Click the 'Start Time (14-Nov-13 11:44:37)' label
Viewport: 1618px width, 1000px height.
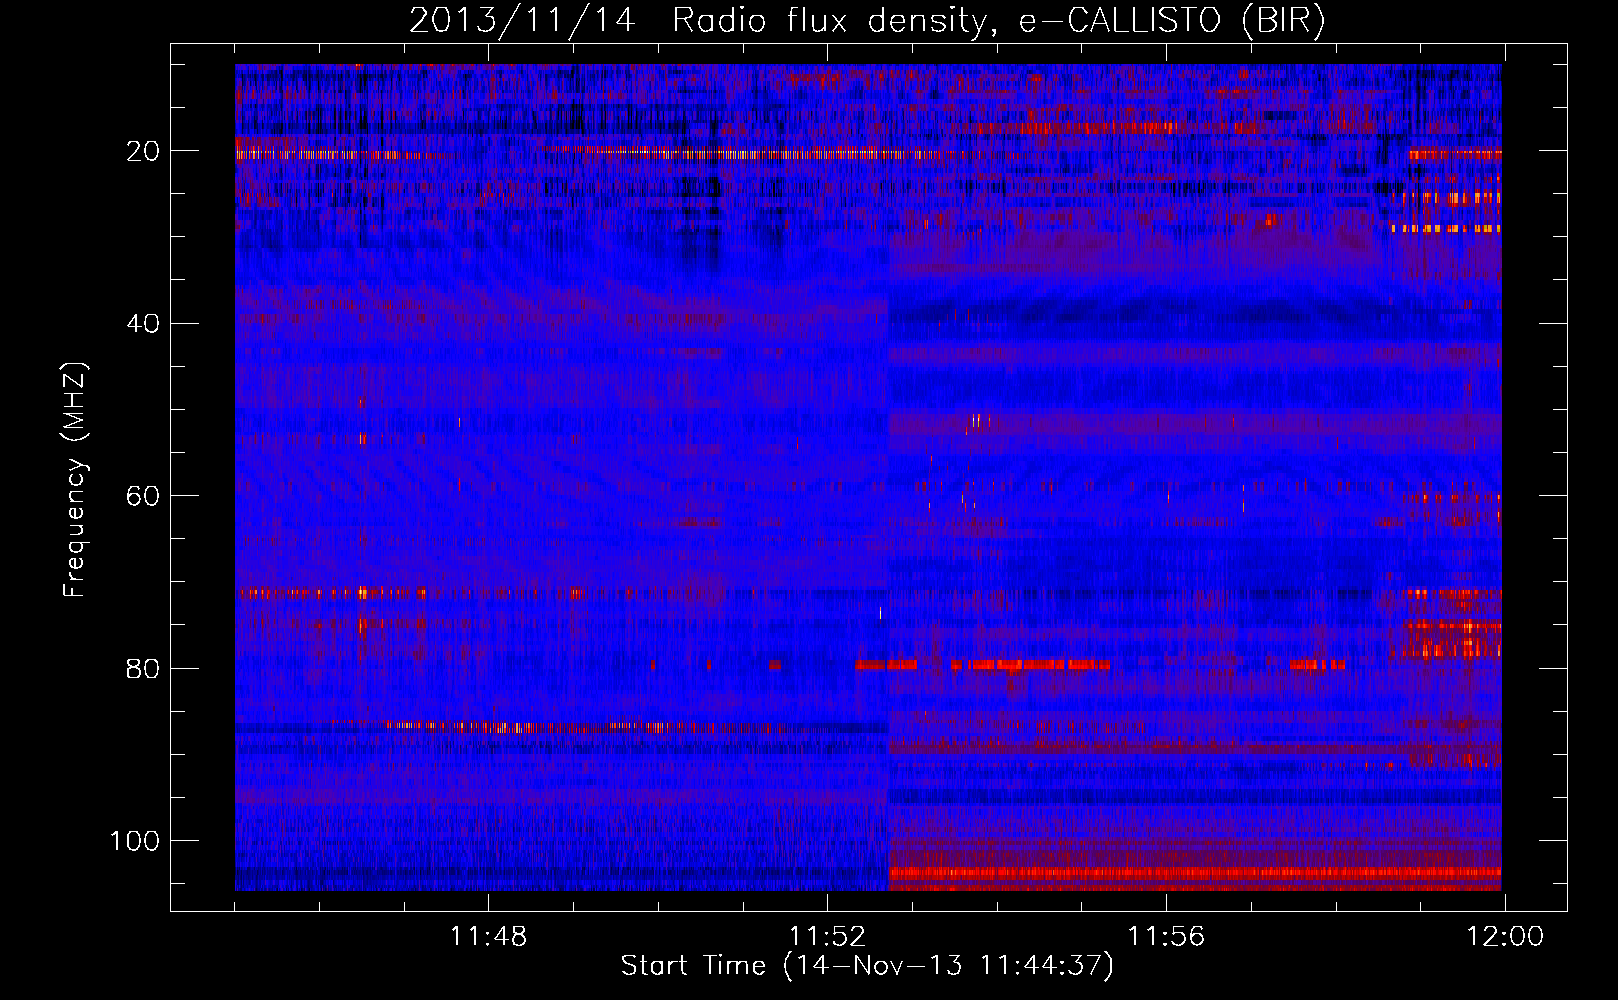(867, 966)
